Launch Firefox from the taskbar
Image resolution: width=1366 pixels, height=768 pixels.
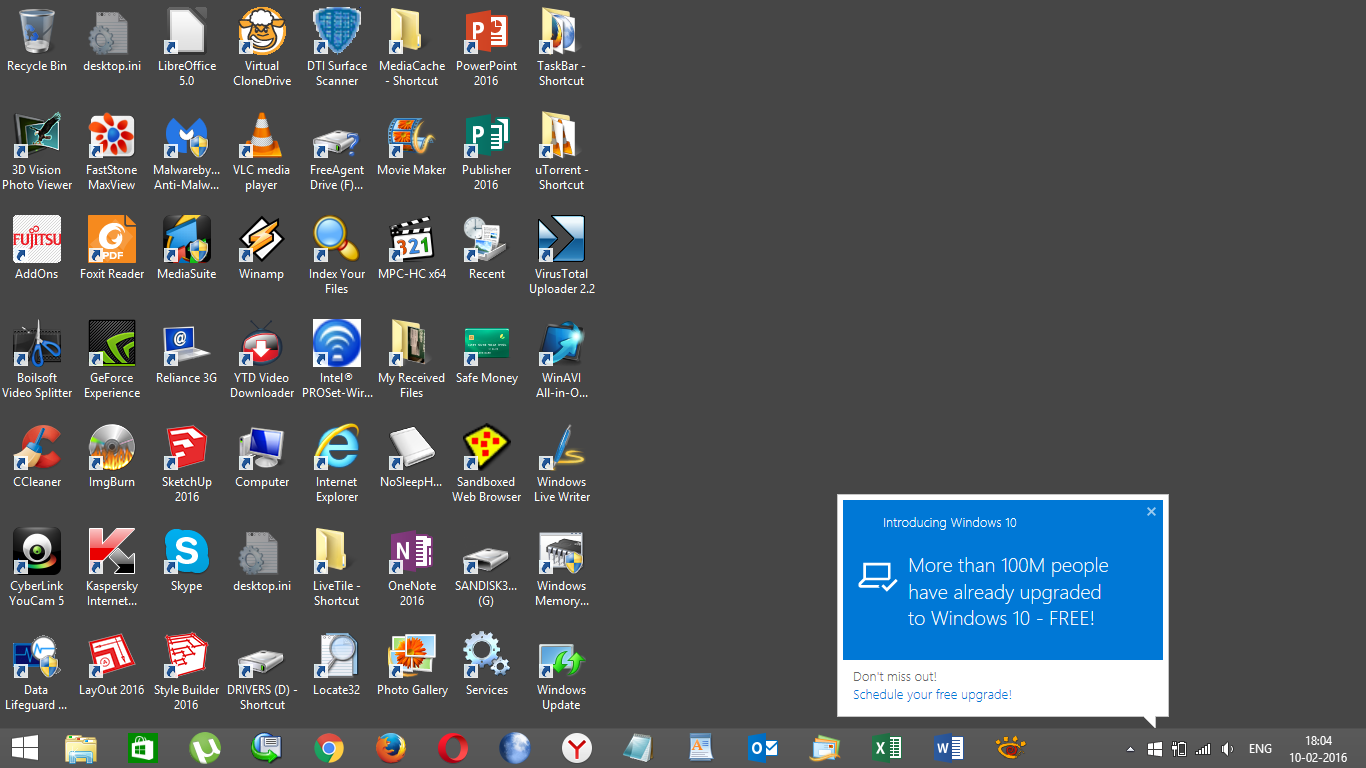391,748
